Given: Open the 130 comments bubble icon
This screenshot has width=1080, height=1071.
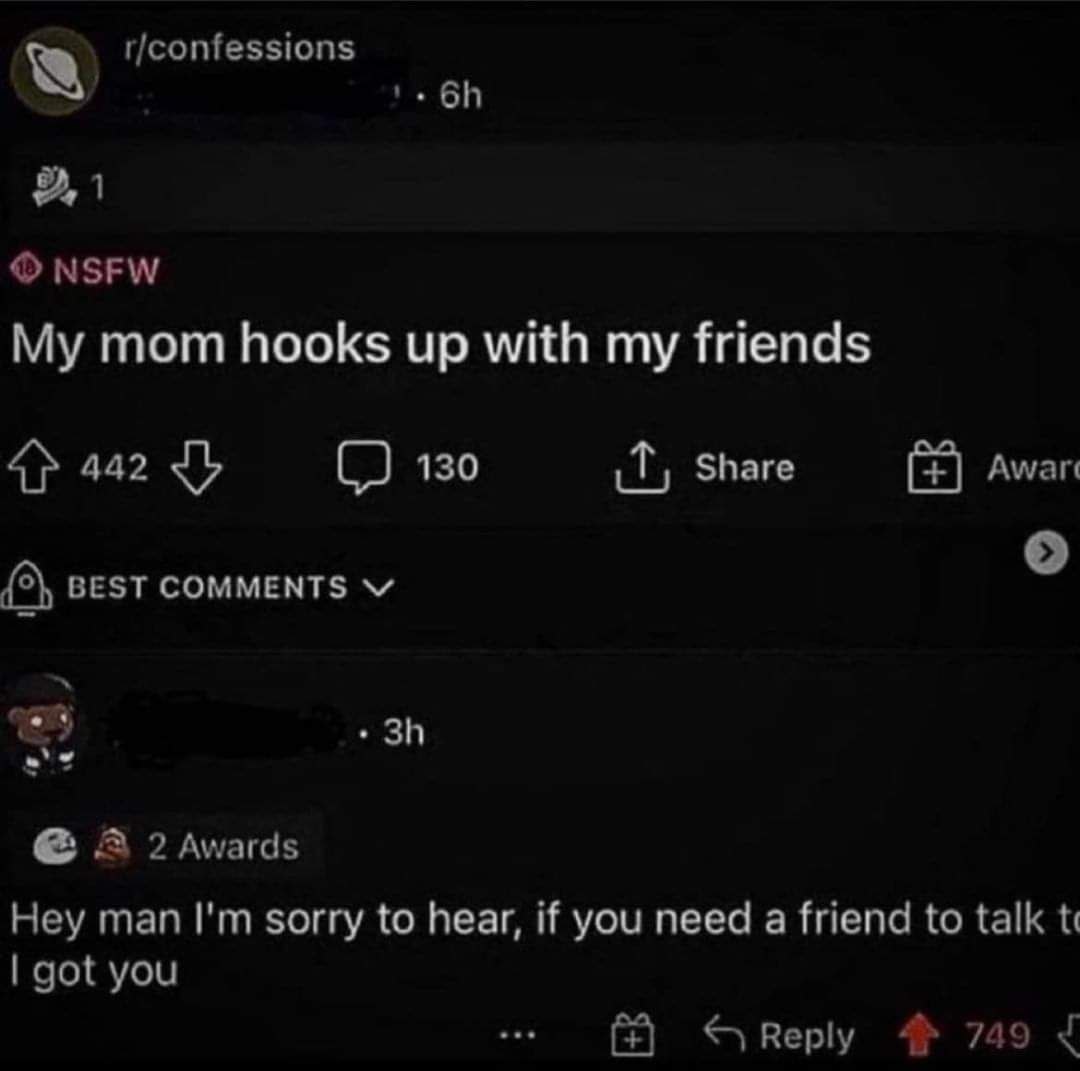Looking at the screenshot, I should (x=364, y=467).
